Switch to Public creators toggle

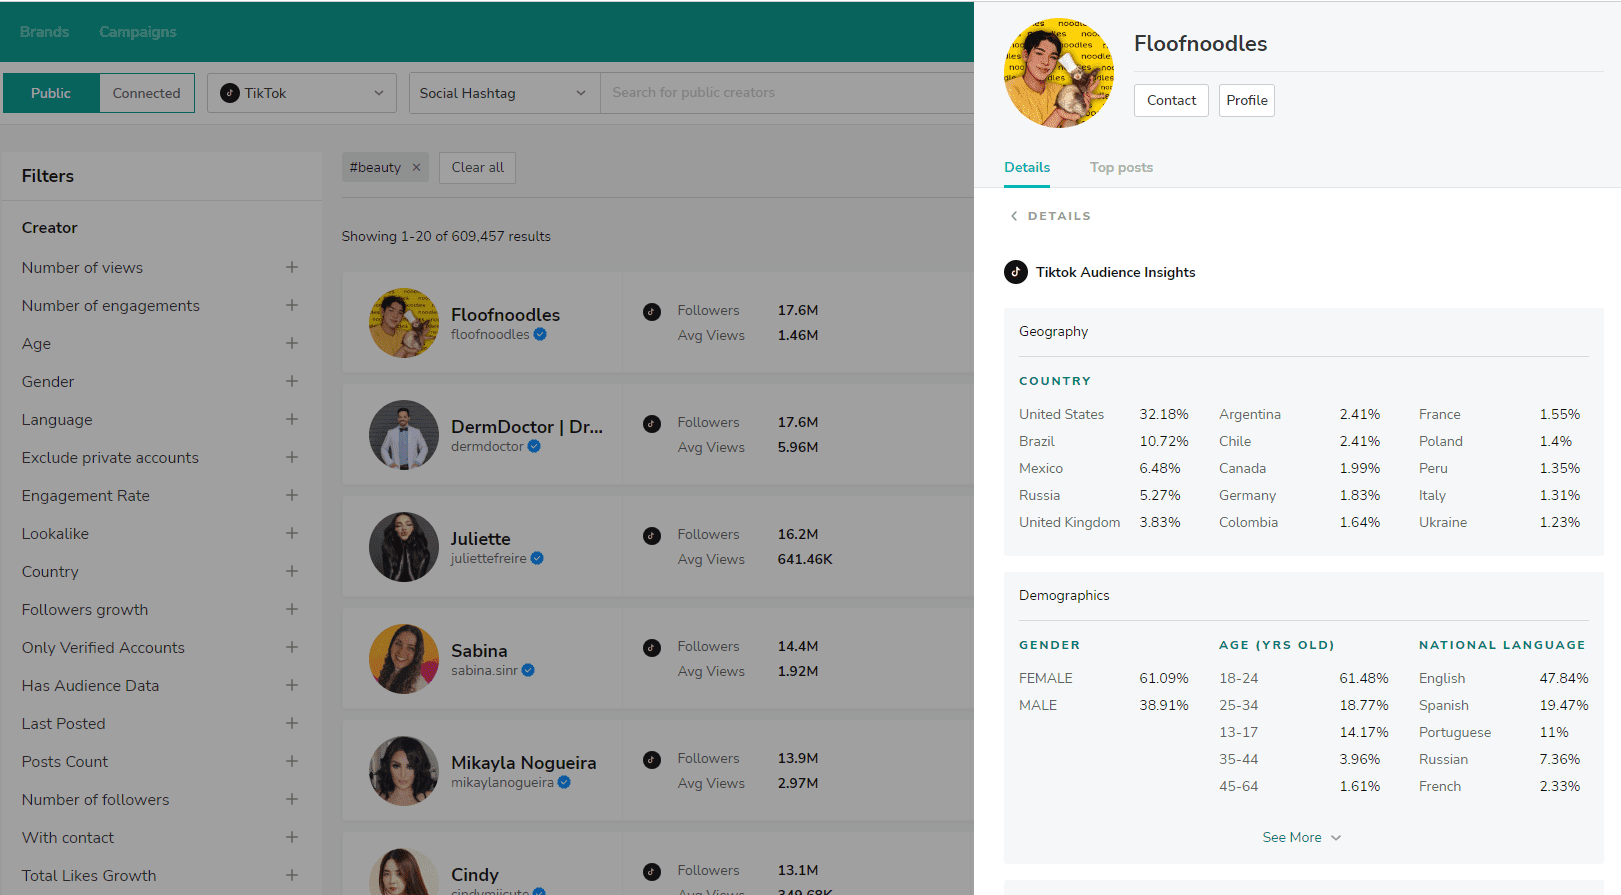(51, 93)
